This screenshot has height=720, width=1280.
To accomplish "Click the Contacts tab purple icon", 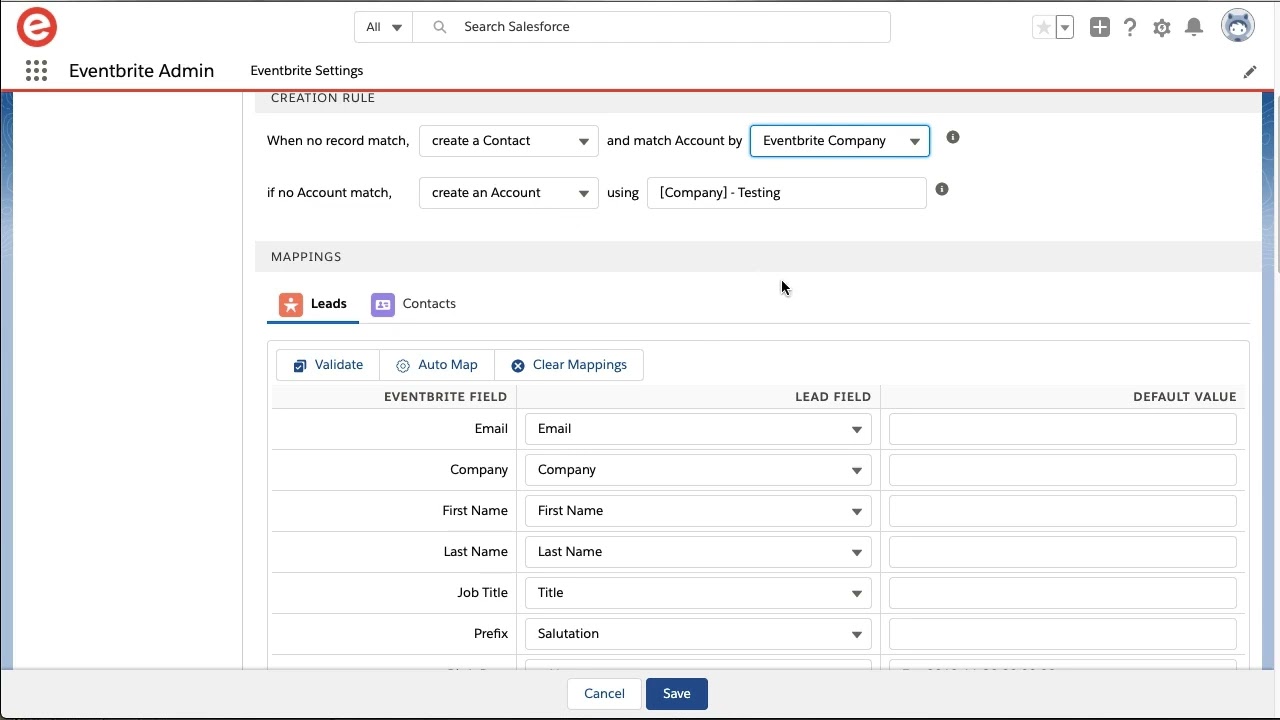I will [x=383, y=304].
